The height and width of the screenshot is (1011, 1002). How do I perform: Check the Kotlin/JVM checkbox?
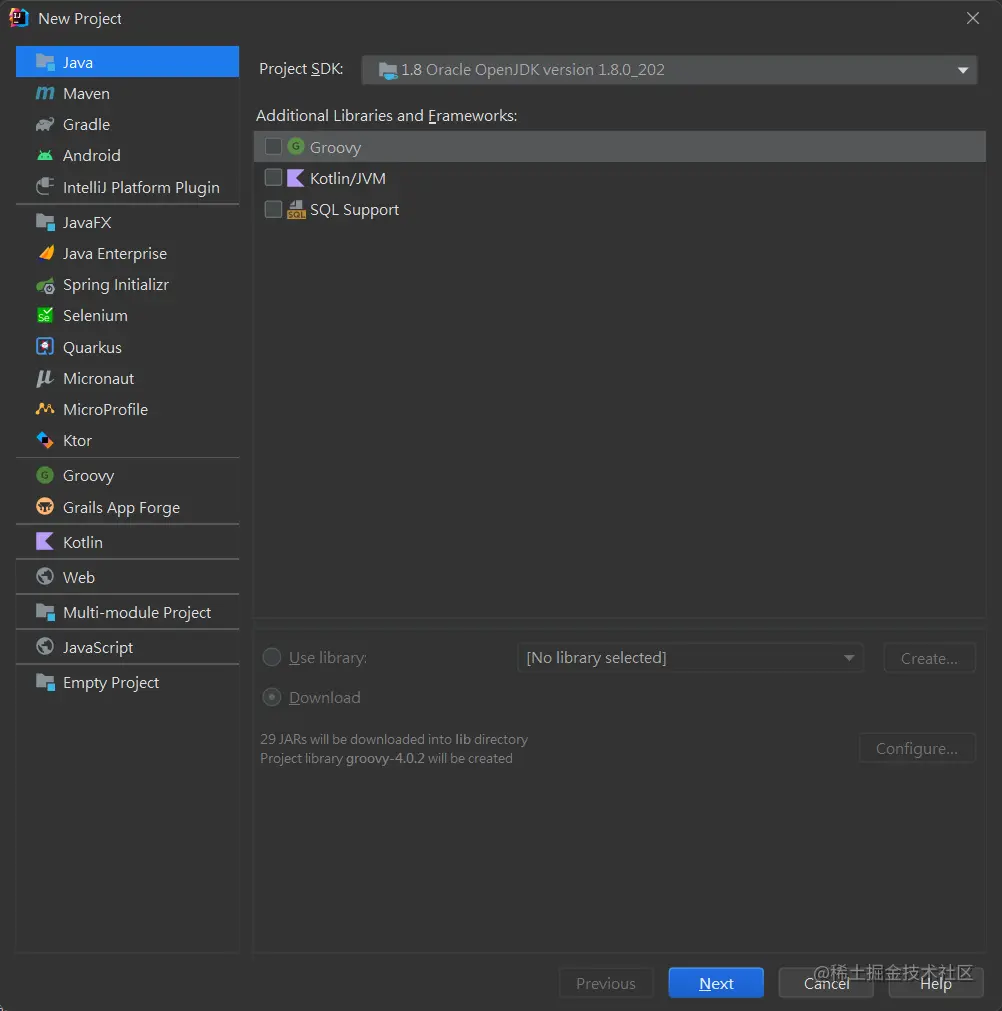coord(273,177)
